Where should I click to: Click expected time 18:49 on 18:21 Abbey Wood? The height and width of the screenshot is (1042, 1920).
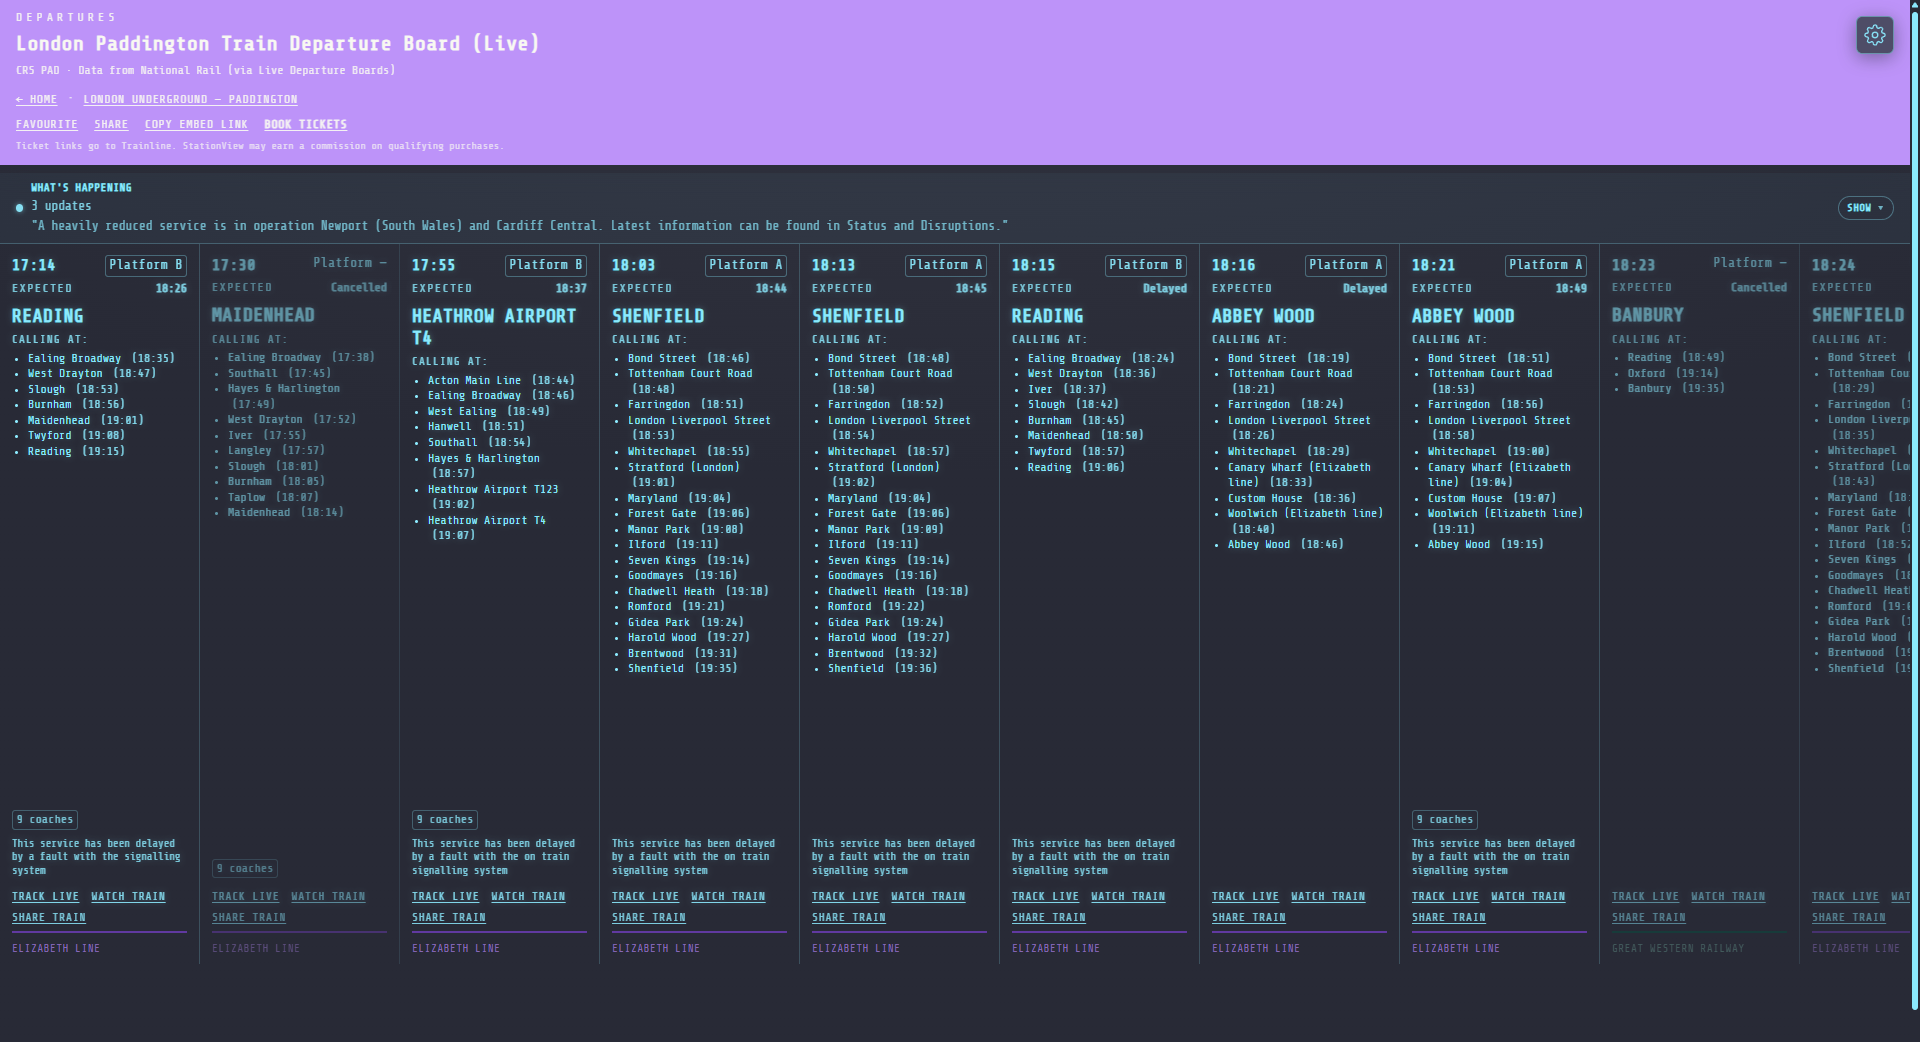pos(1571,288)
